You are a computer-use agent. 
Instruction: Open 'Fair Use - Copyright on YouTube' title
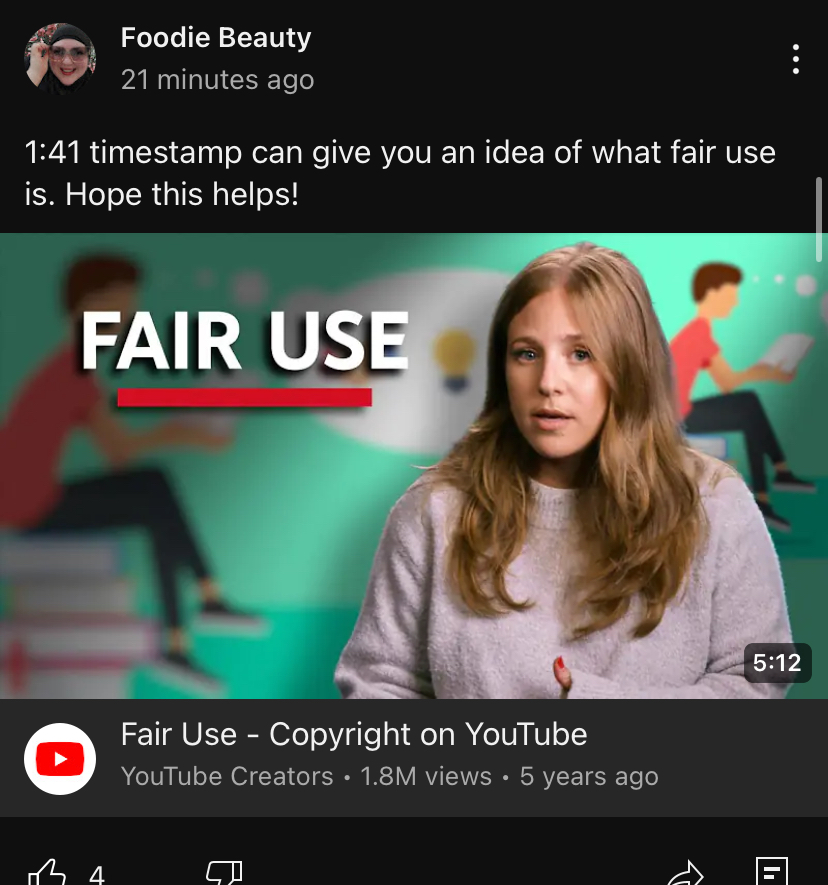coord(354,734)
